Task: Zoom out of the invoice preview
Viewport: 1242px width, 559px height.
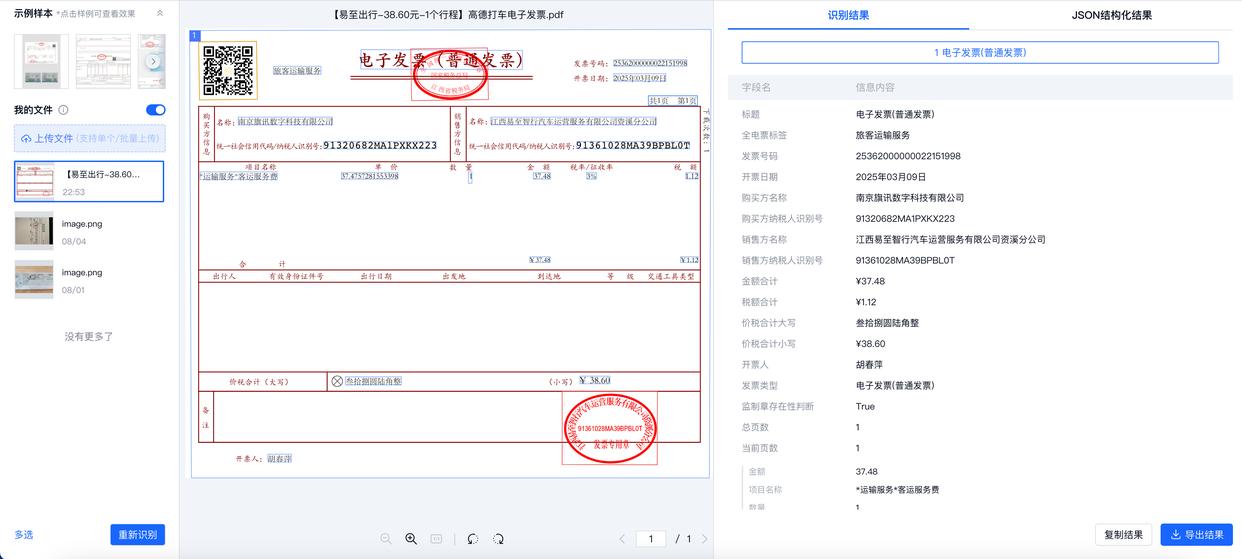Action: 386,538
